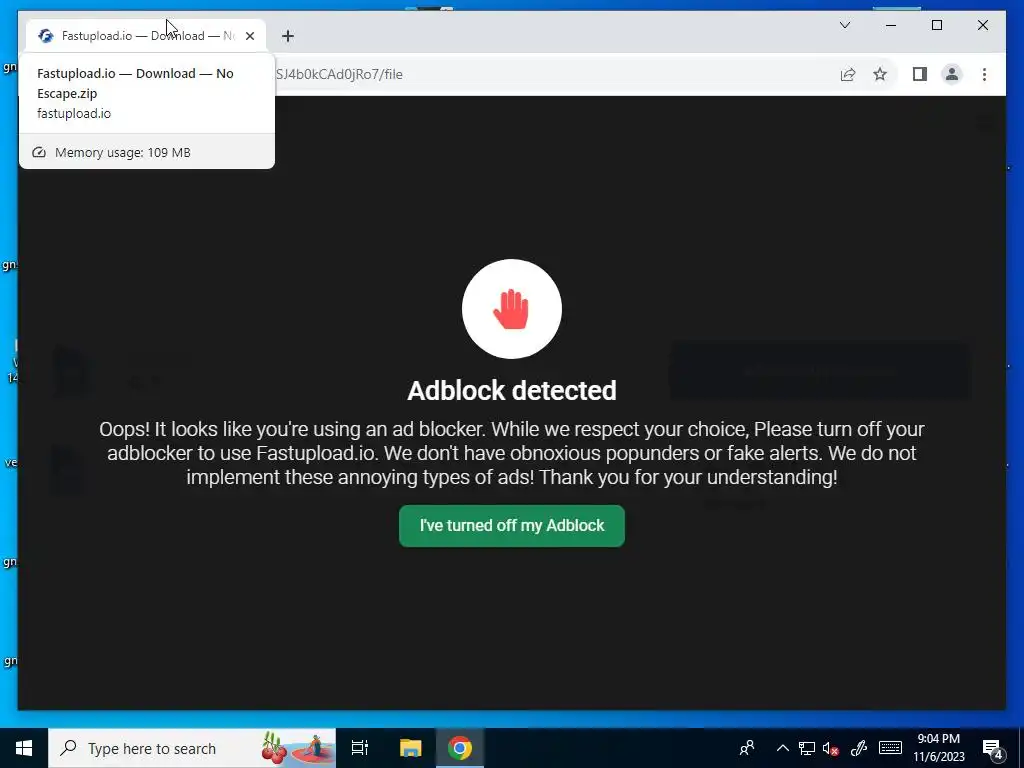Expand hidden system tray icons
The width and height of the screenshot is (1024, 768).
click(x=782, y=748)
